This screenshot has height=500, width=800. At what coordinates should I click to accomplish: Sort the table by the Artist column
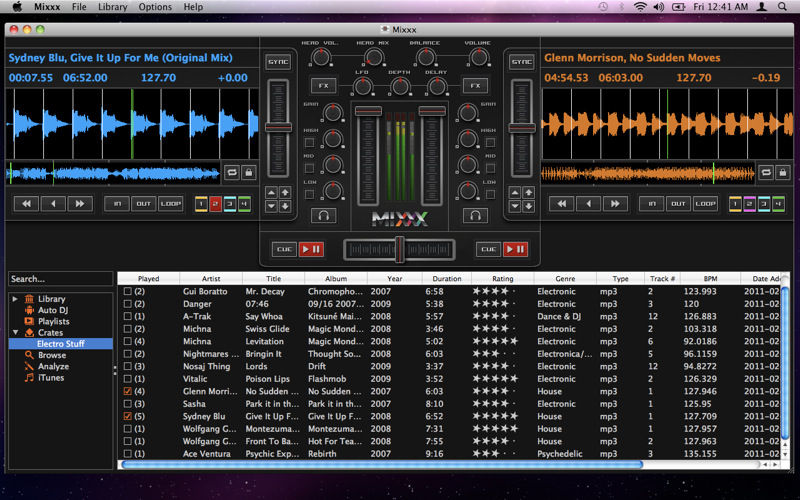211,279
